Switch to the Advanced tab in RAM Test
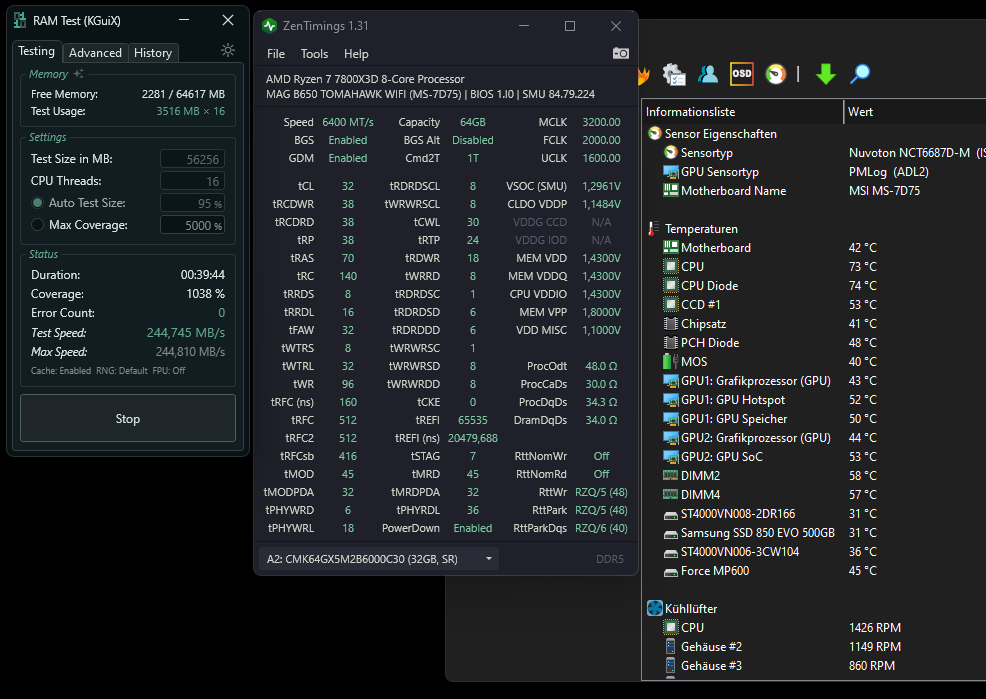The image size is (986, 699). [95, 52]
